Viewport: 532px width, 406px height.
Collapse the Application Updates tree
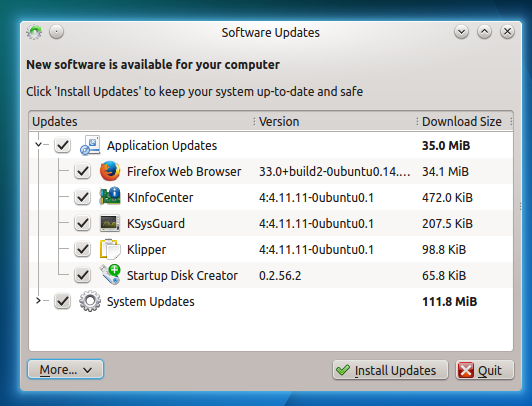tap(38, 145)
